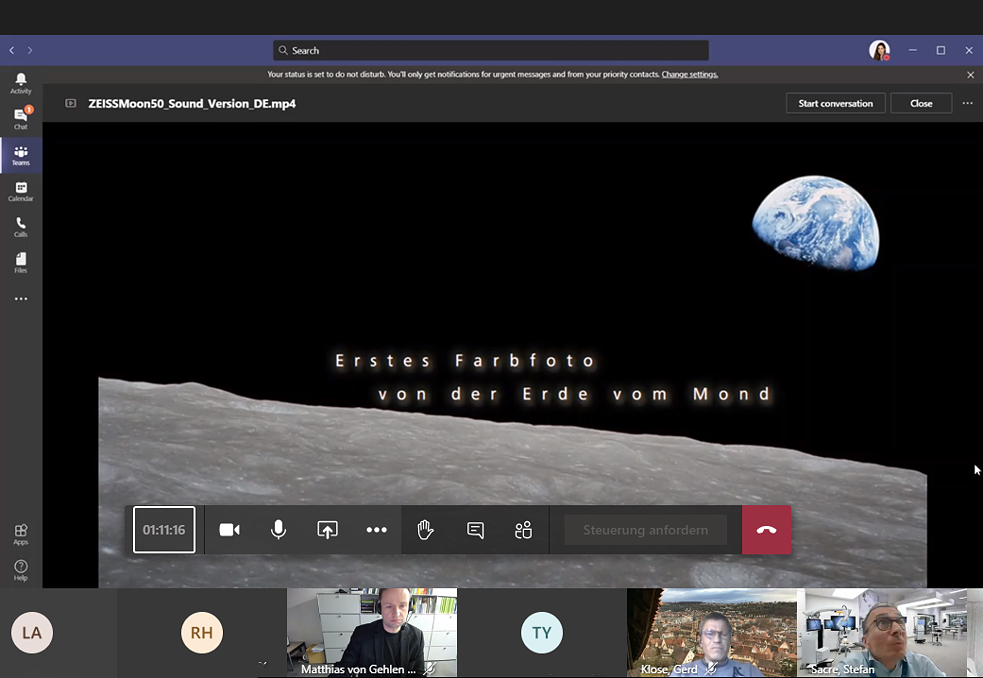Open Calls section in sidebar

[21, 226]
